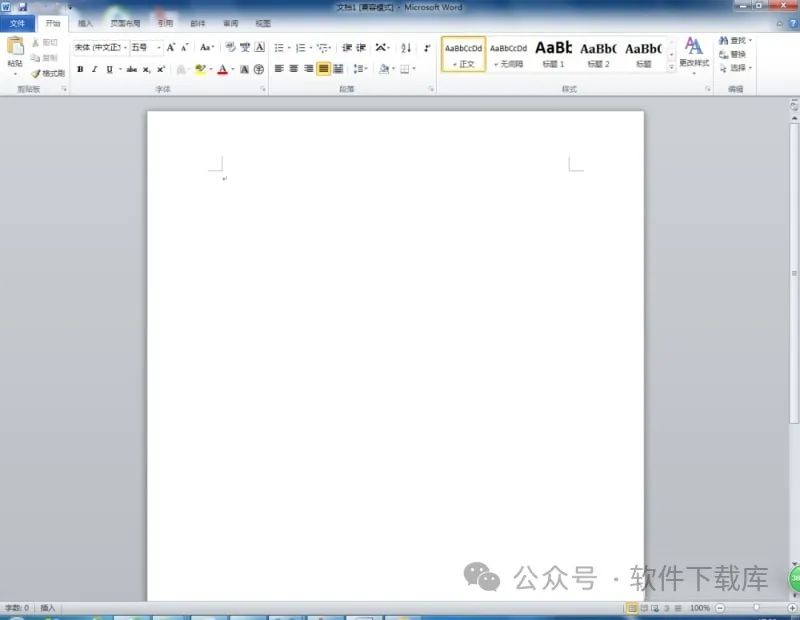The height and width of the screenshot is (620, 800).
Task: Toggle Bold formatting
Action: 80,69
